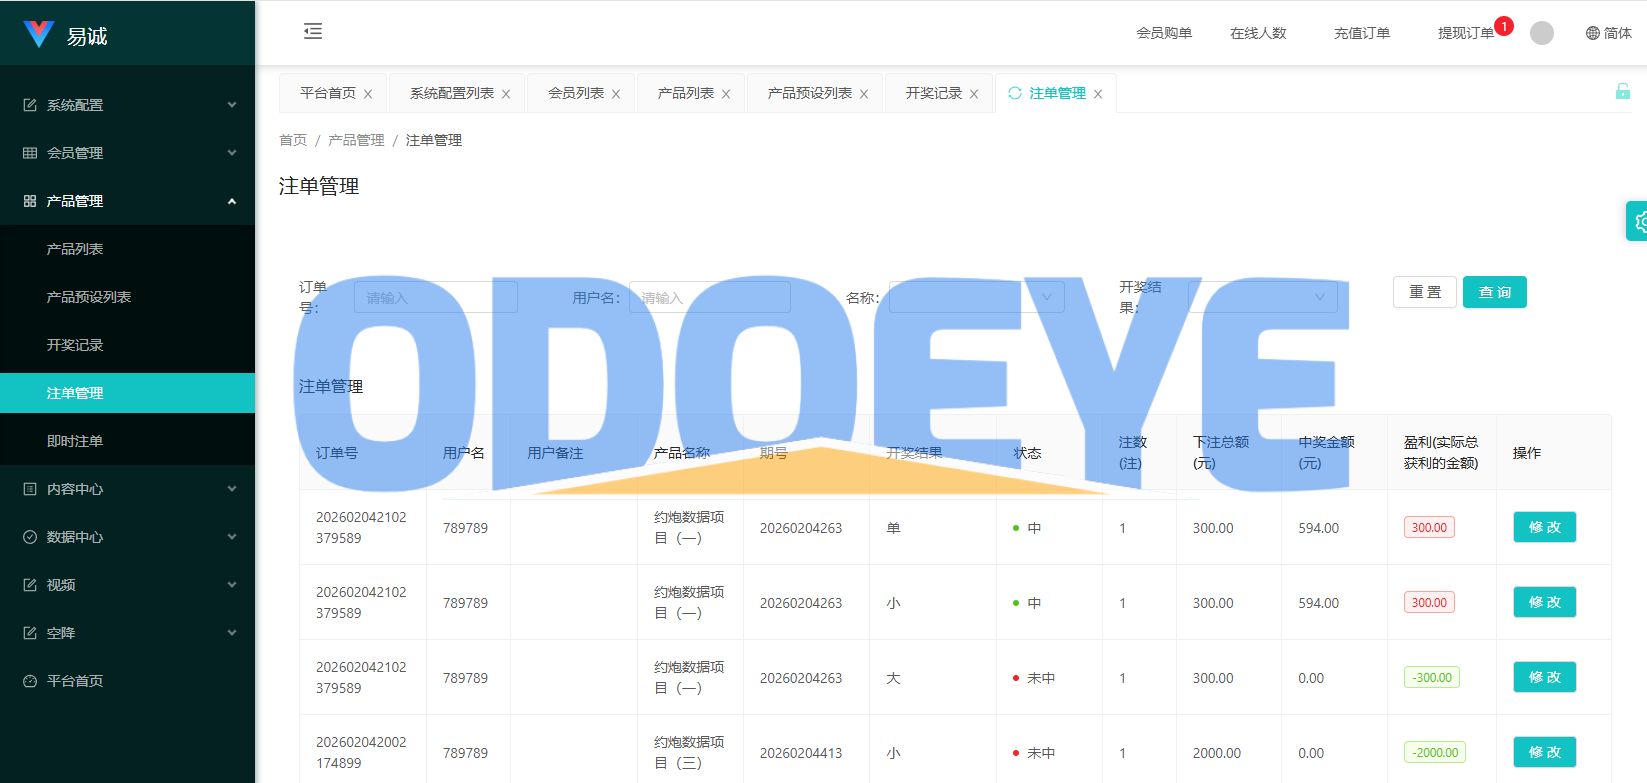Click the 视频 edit icon in sidebar
The image size is (1647, 783).
[x=30, y=585]
